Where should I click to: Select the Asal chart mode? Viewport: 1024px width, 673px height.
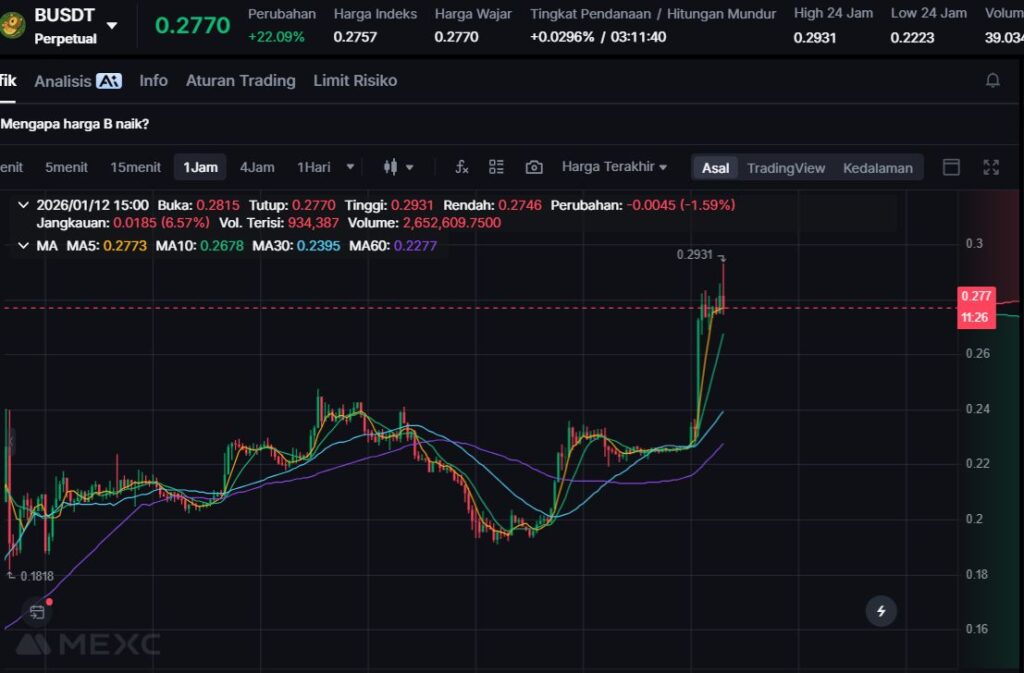(x=715, y=168)
